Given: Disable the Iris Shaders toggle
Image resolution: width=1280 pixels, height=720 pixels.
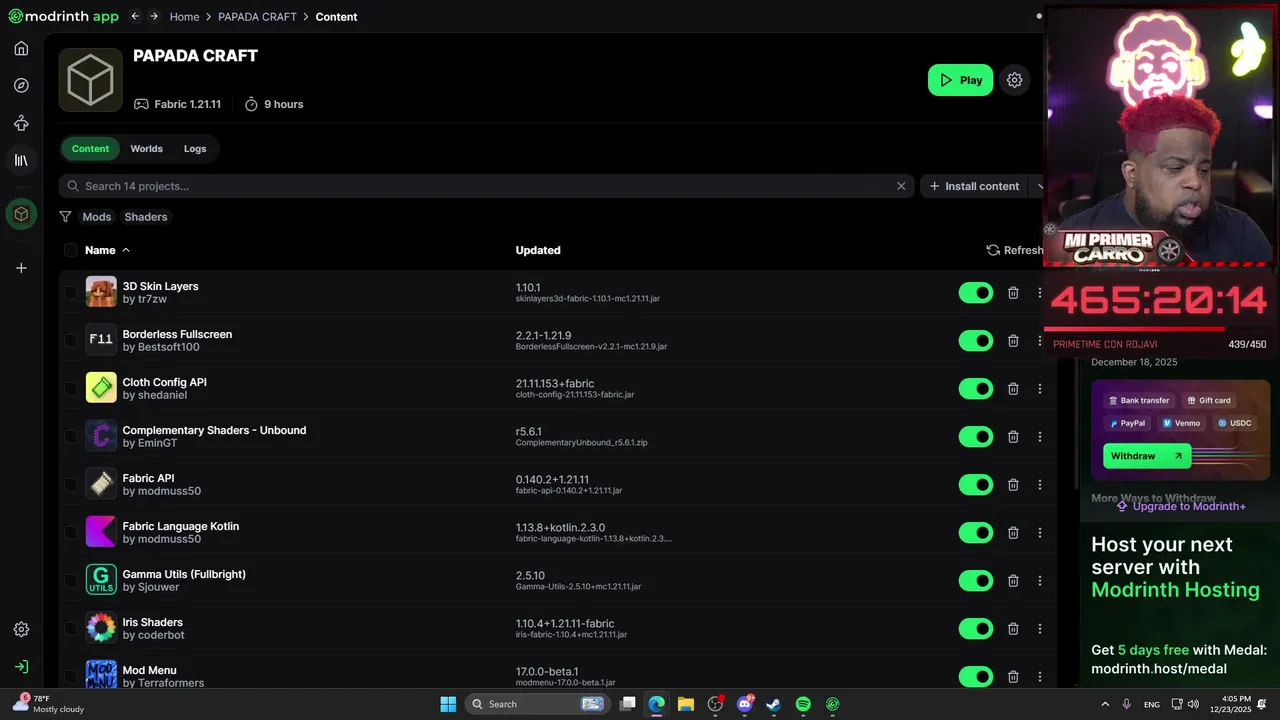Looking at the screenshot, I should (x=976, y=629).
